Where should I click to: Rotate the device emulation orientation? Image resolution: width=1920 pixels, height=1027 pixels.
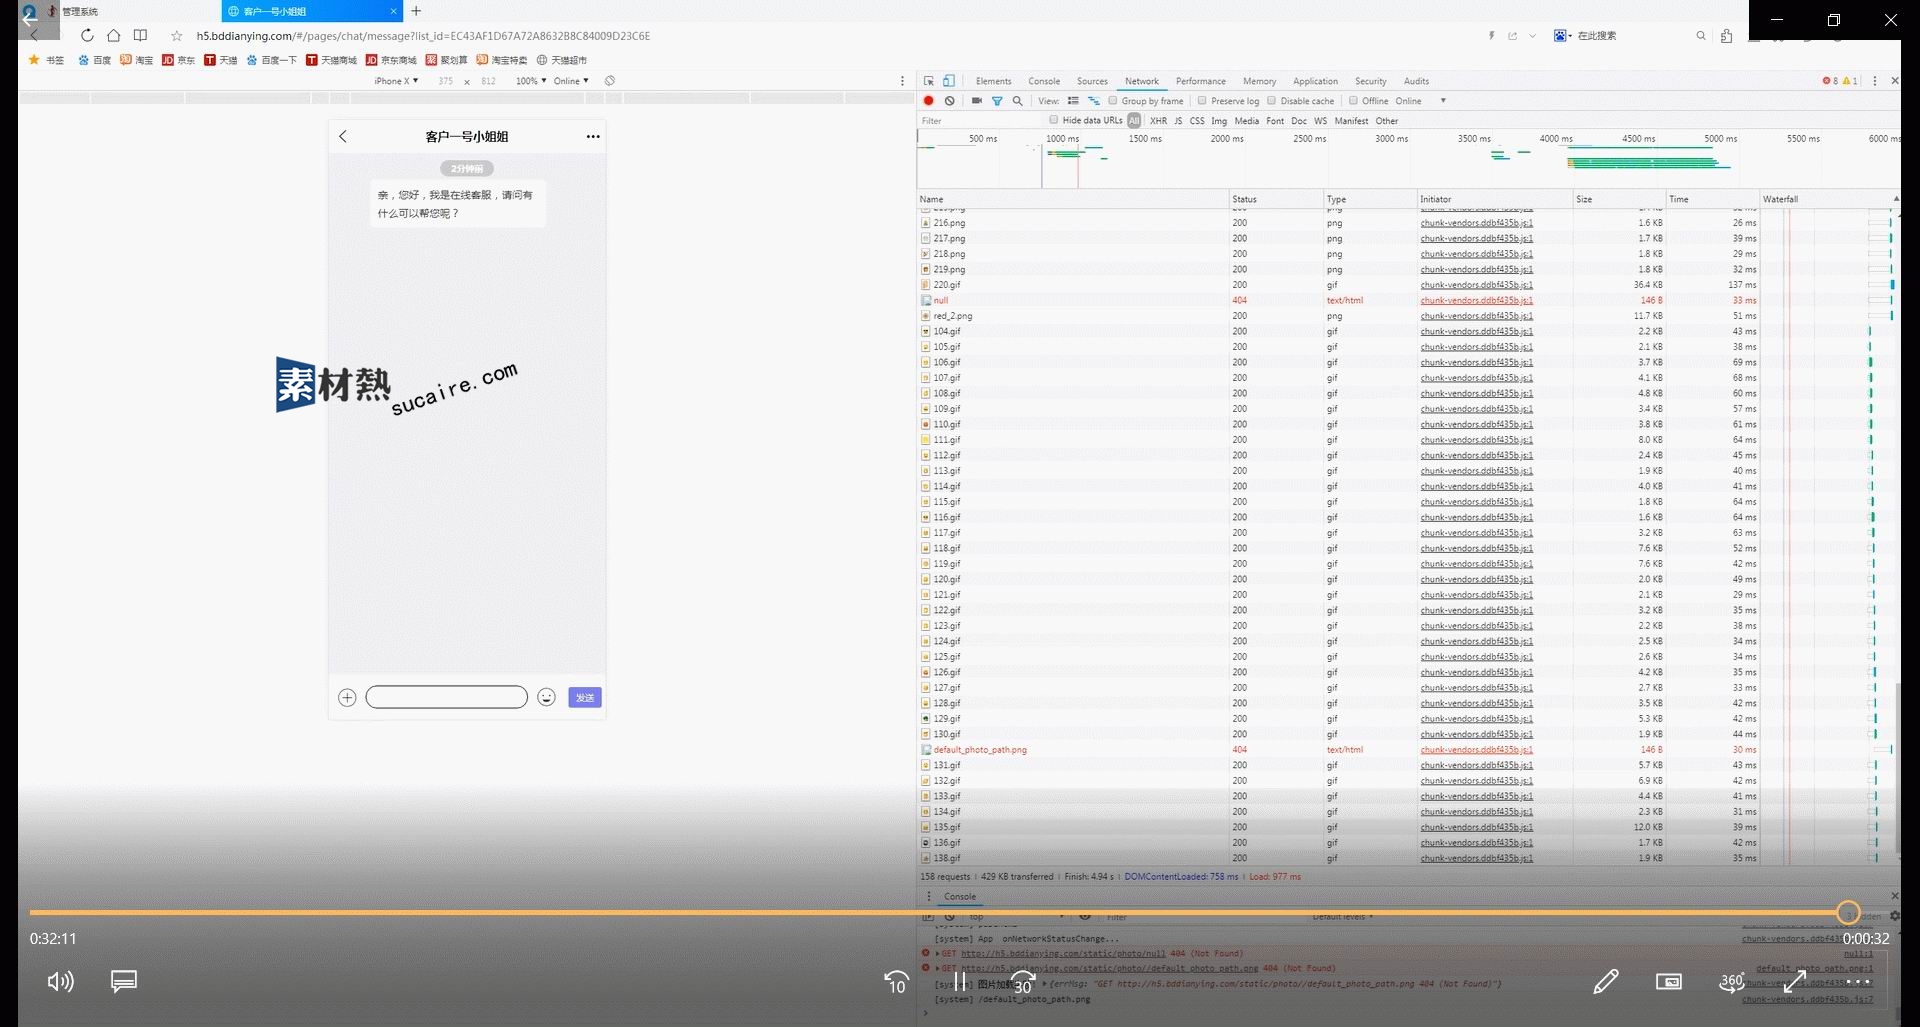(x=610, y=81)
